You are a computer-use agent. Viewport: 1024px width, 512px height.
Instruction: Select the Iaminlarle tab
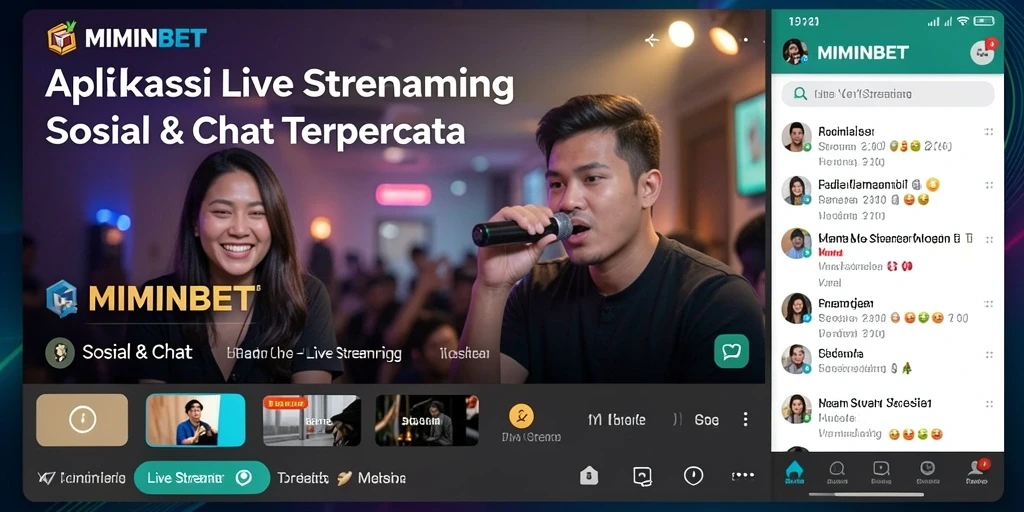point(92,478)
